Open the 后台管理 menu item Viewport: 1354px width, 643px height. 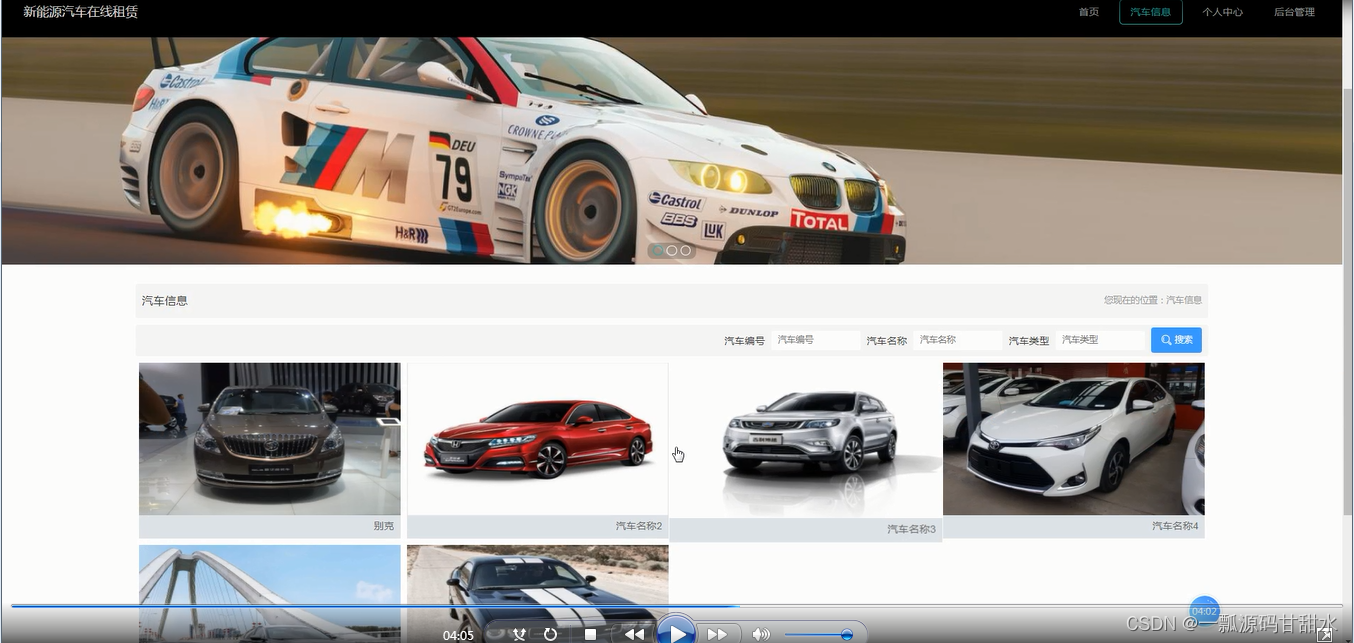[x=1294, y=12]
